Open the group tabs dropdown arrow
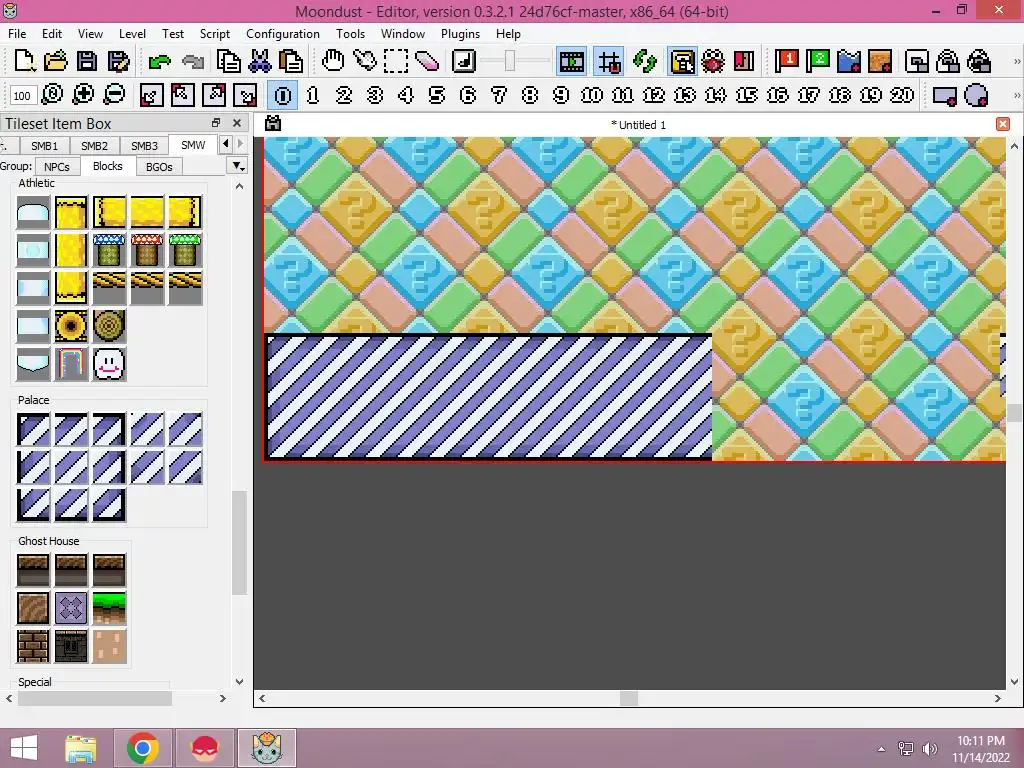1024x768 pixels. [x=238, y=166]
